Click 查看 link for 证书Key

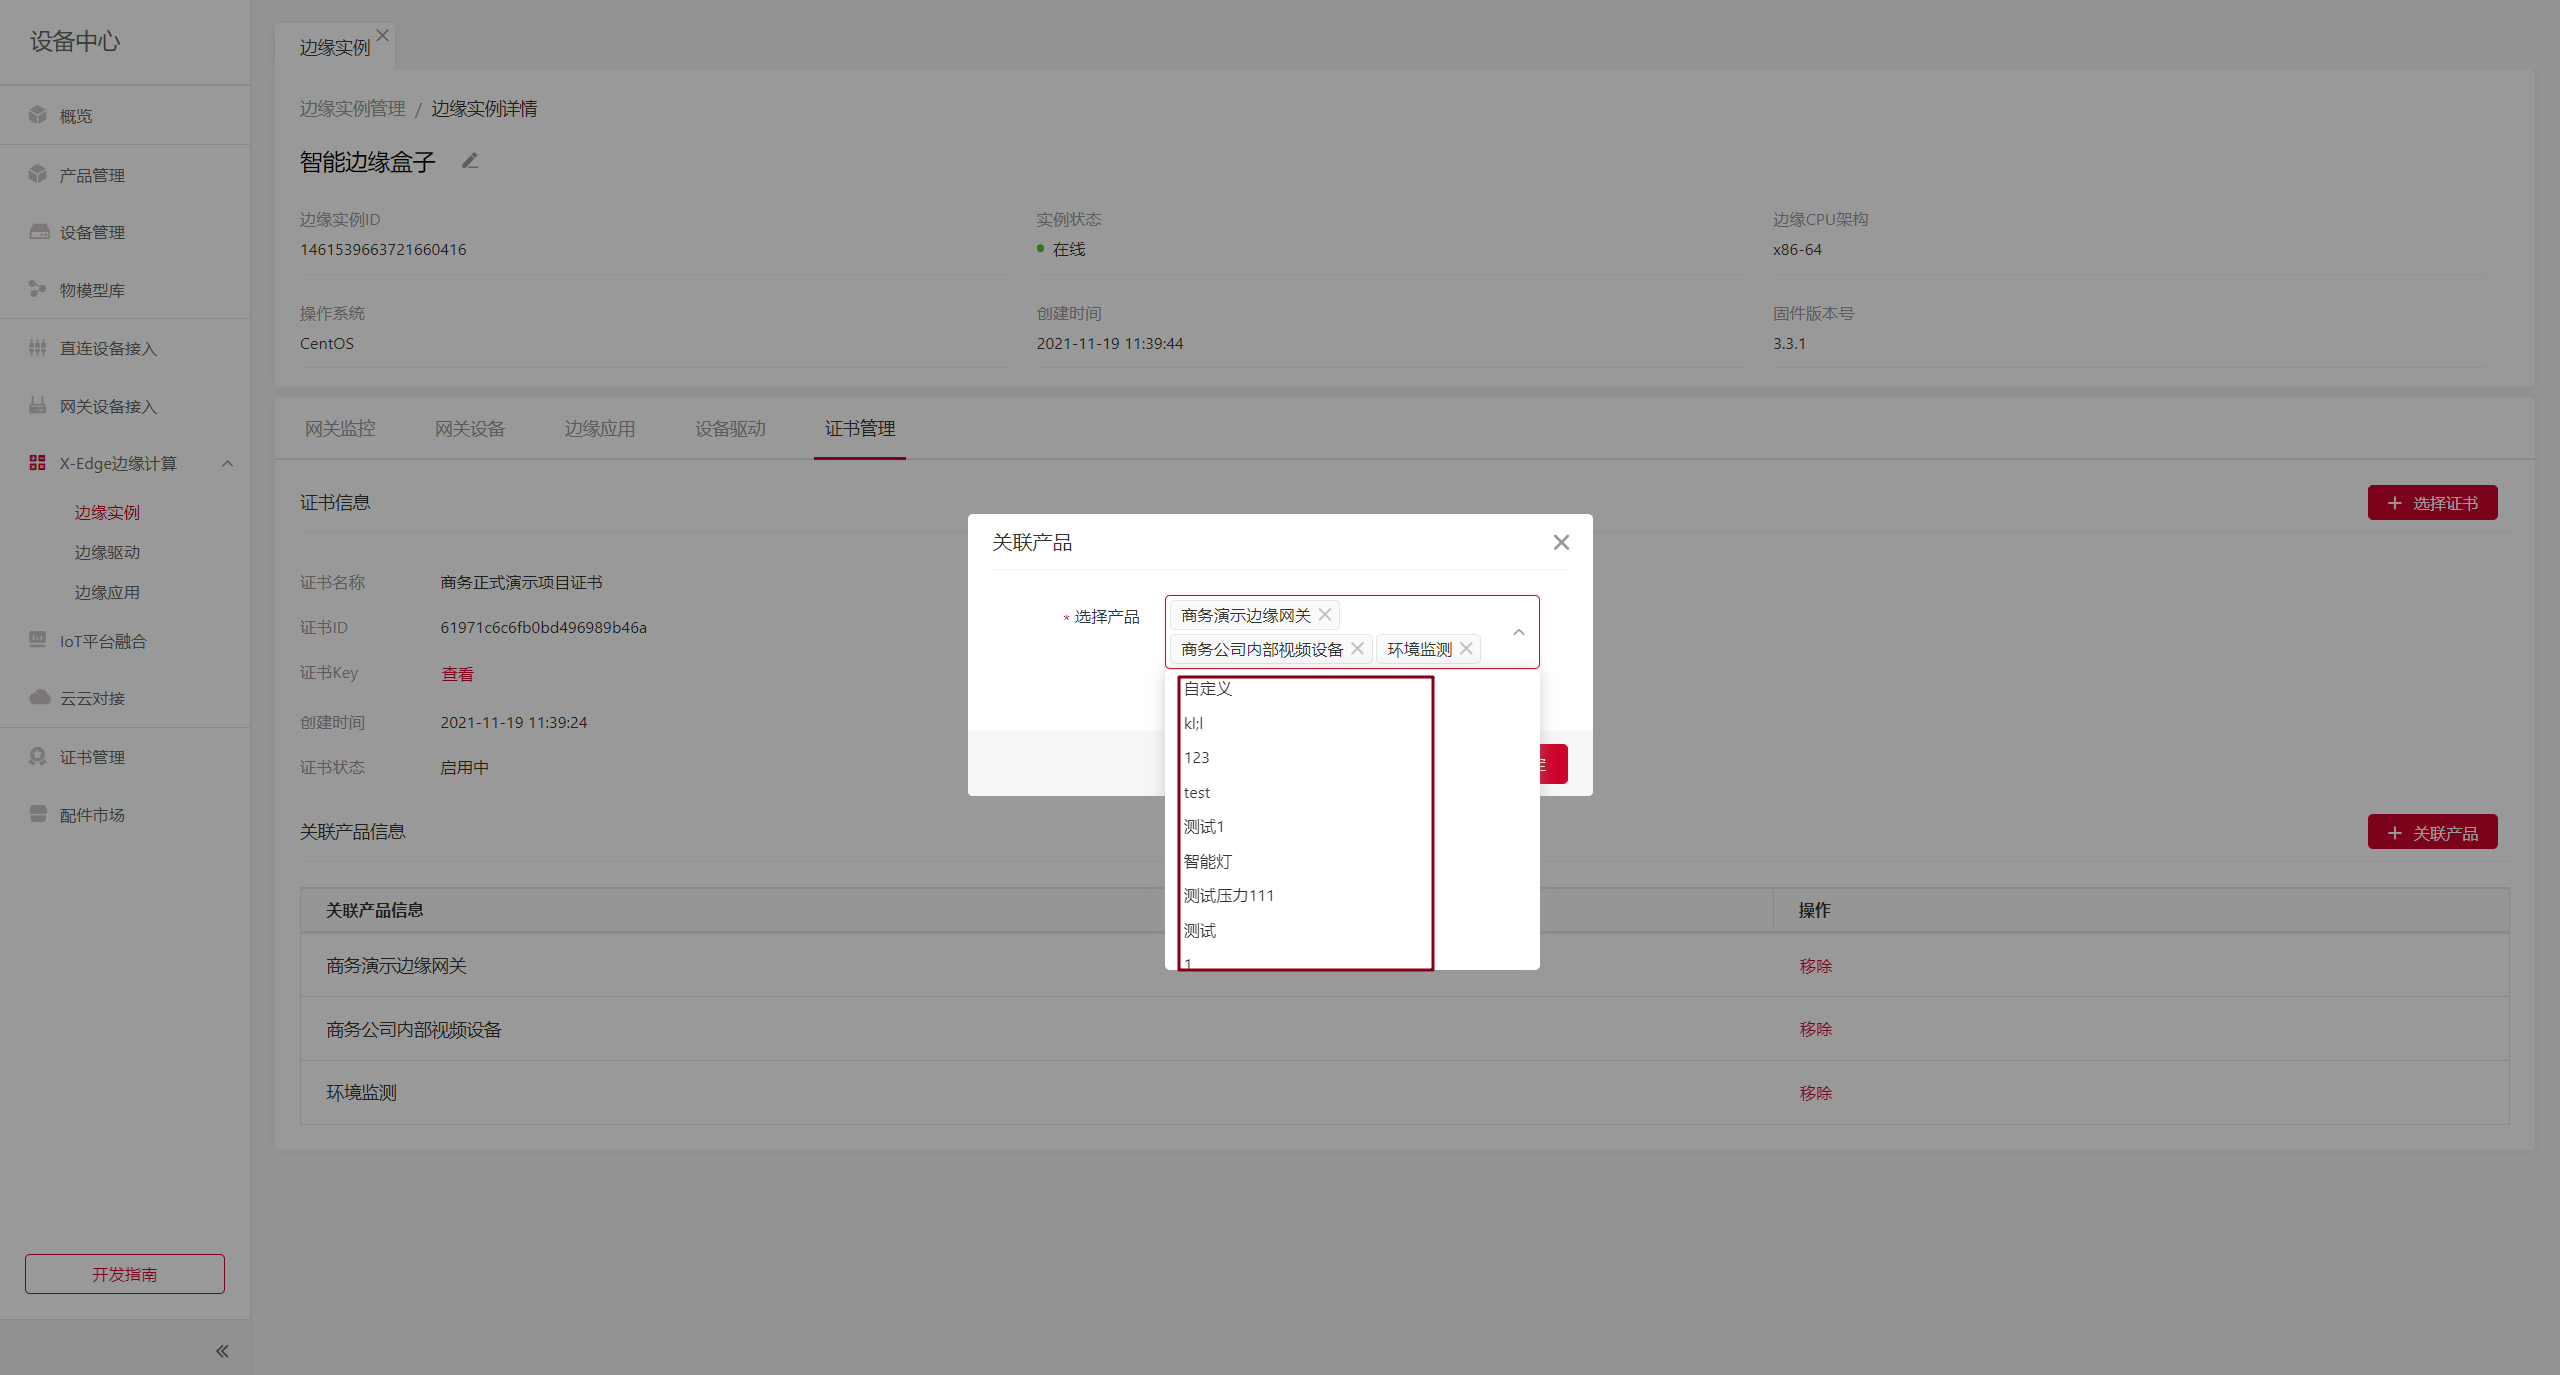tap(458, 674)
